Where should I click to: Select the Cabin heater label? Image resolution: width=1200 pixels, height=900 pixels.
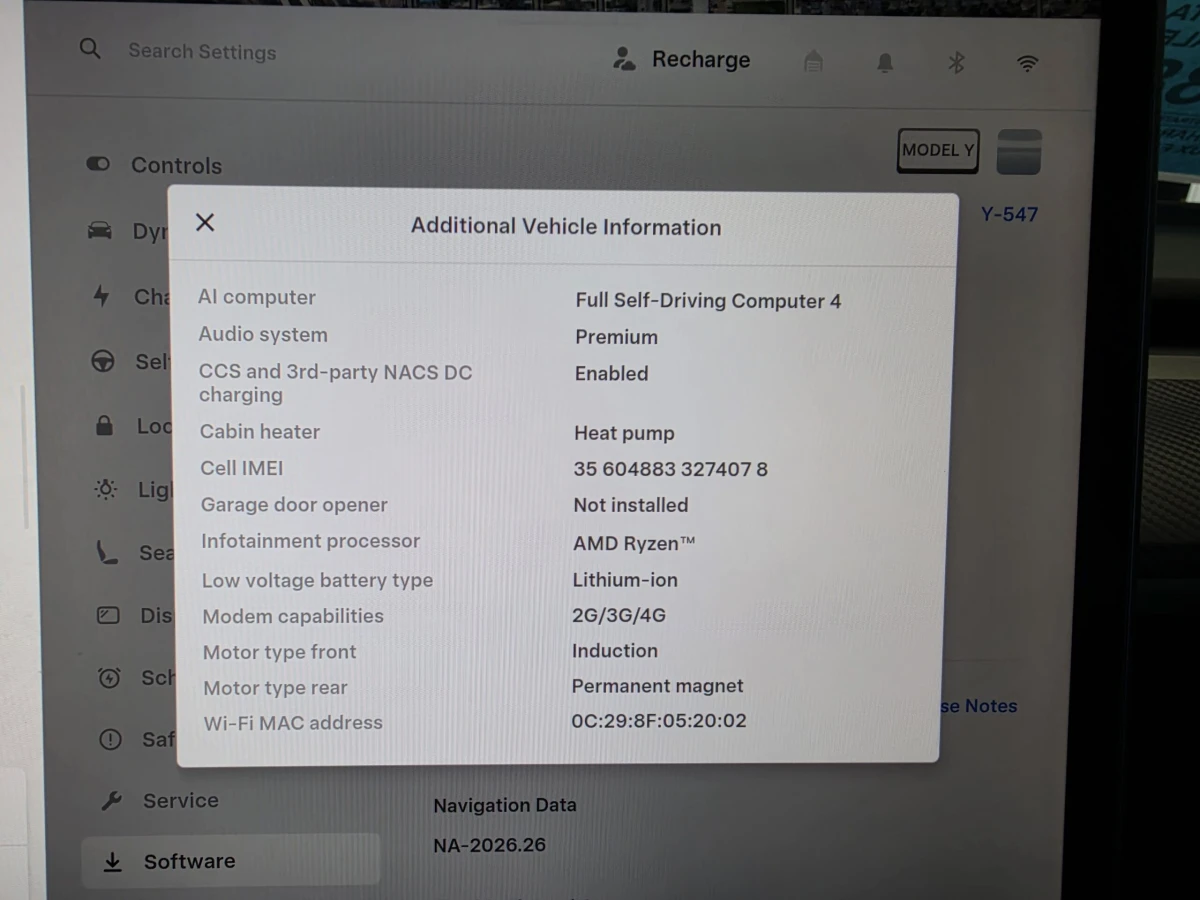pyautogui.click(x=260, y=432)
